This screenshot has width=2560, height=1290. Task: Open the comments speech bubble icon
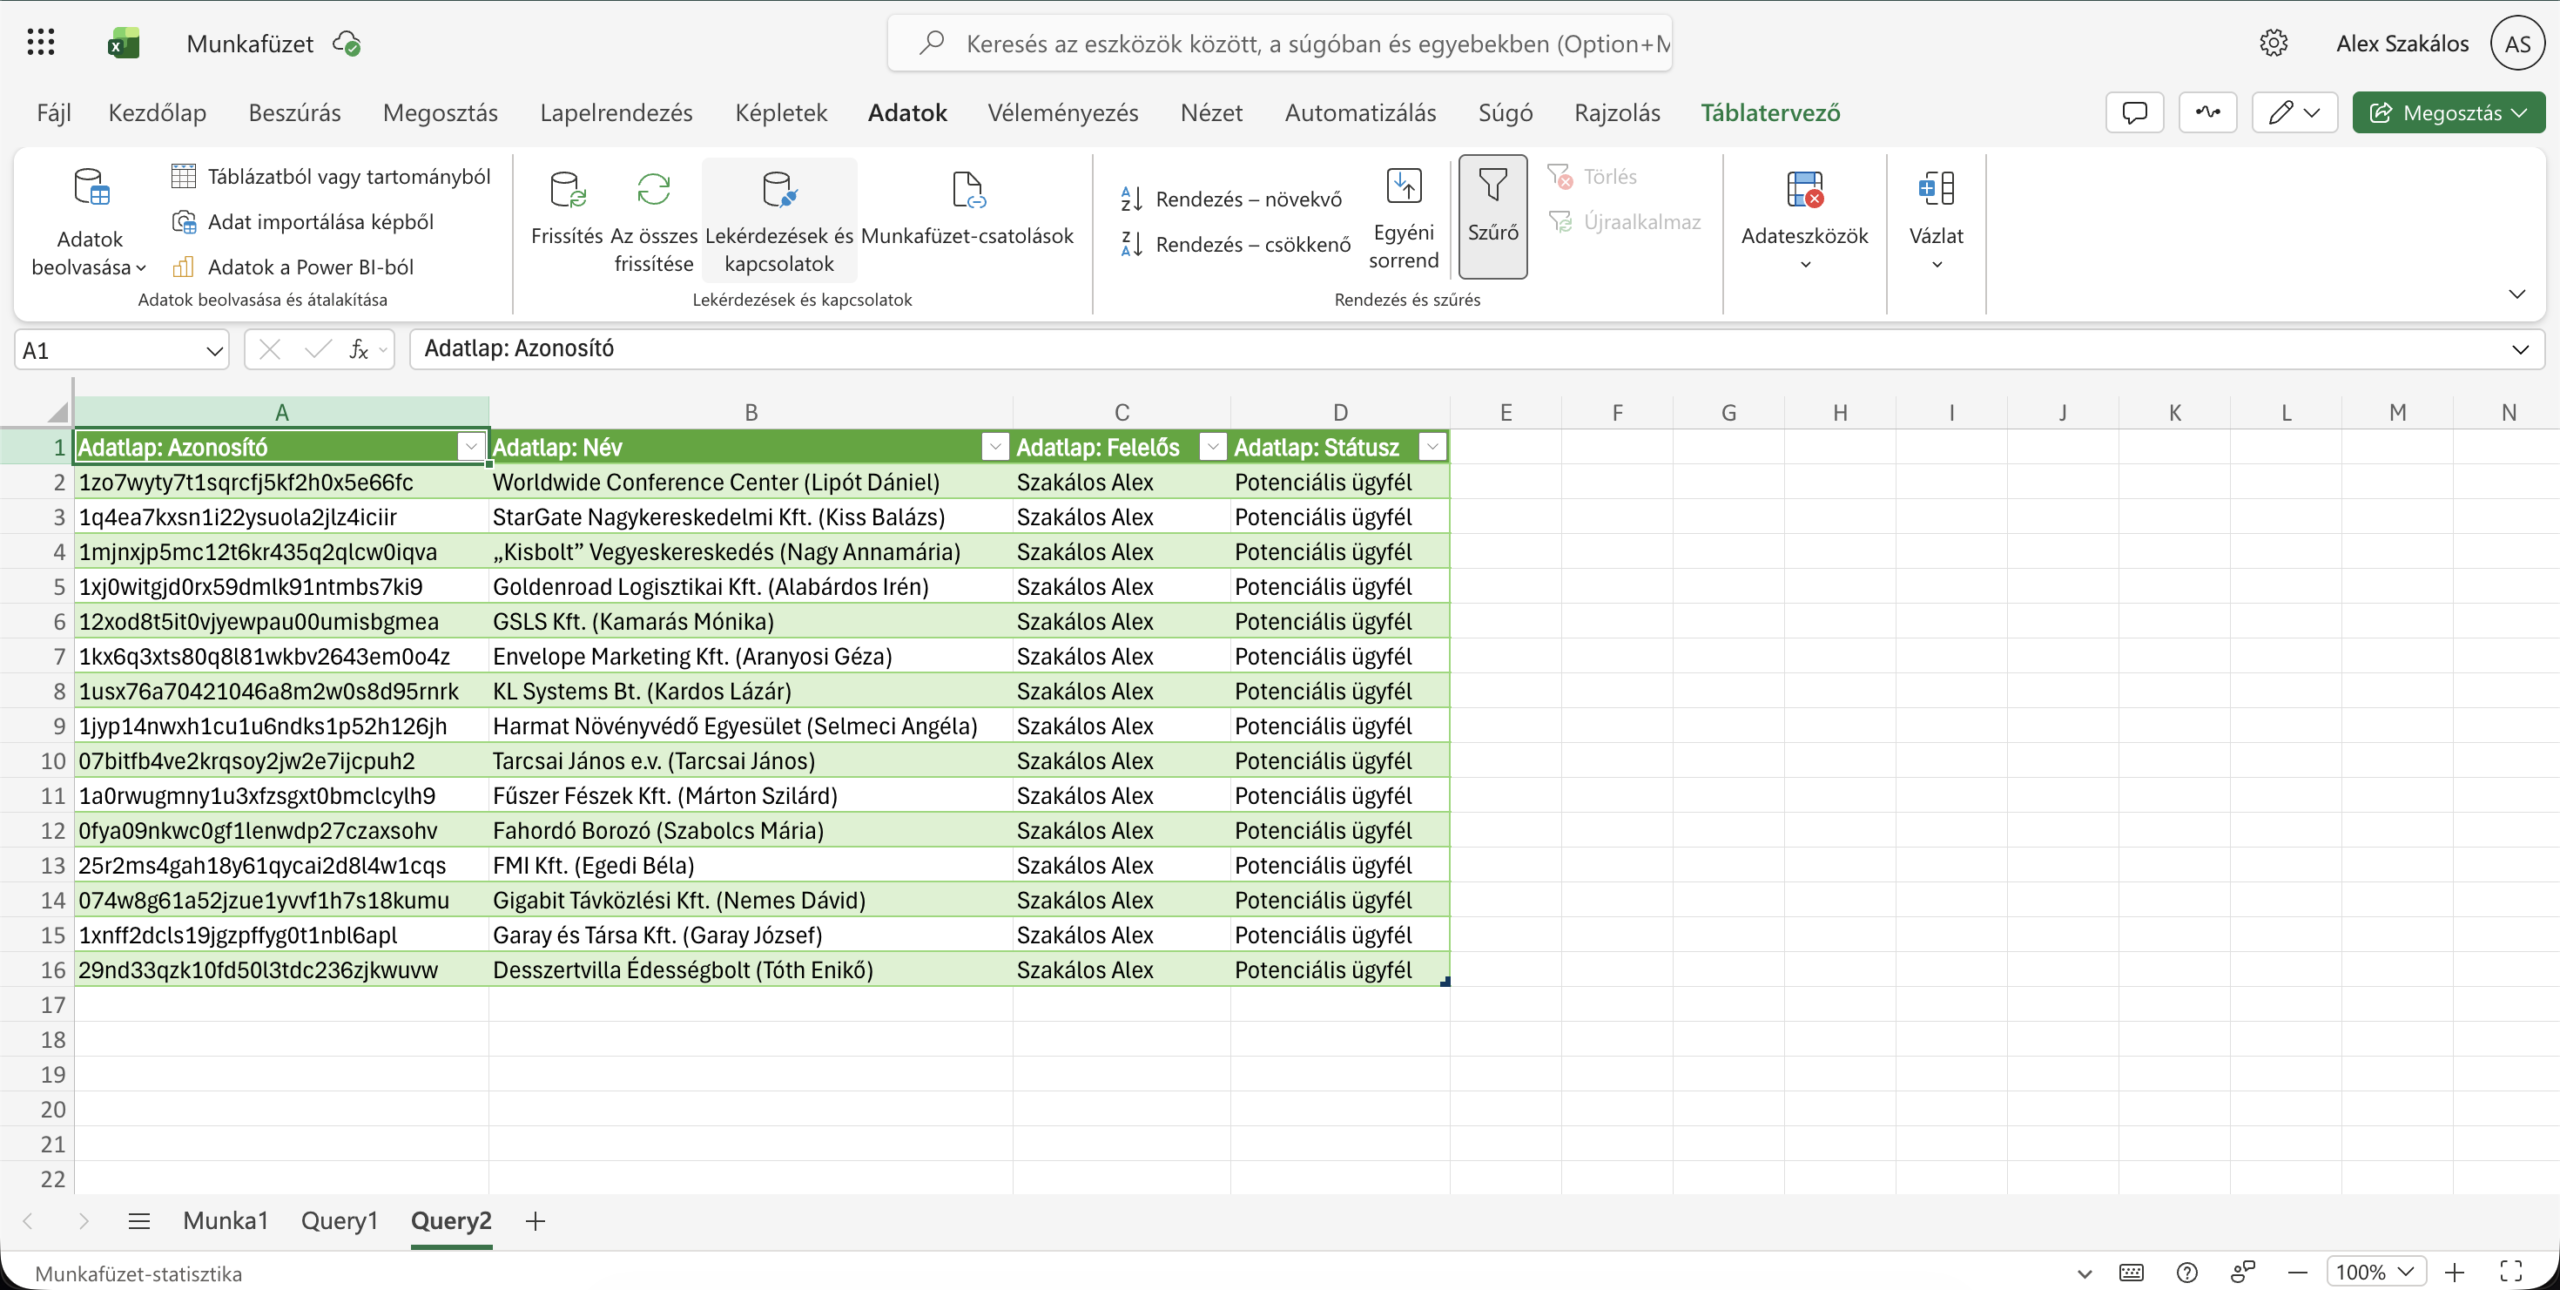pos(2134,113)
